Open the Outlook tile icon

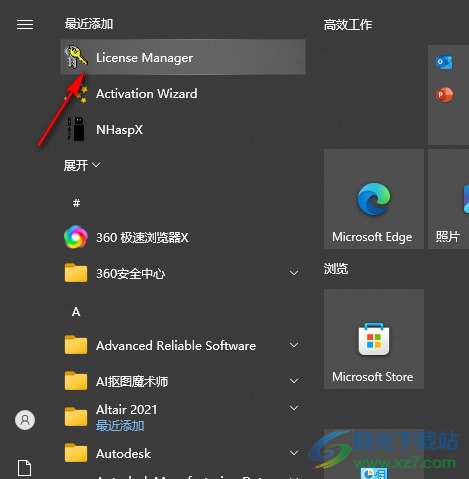click(x=444, y=62)
